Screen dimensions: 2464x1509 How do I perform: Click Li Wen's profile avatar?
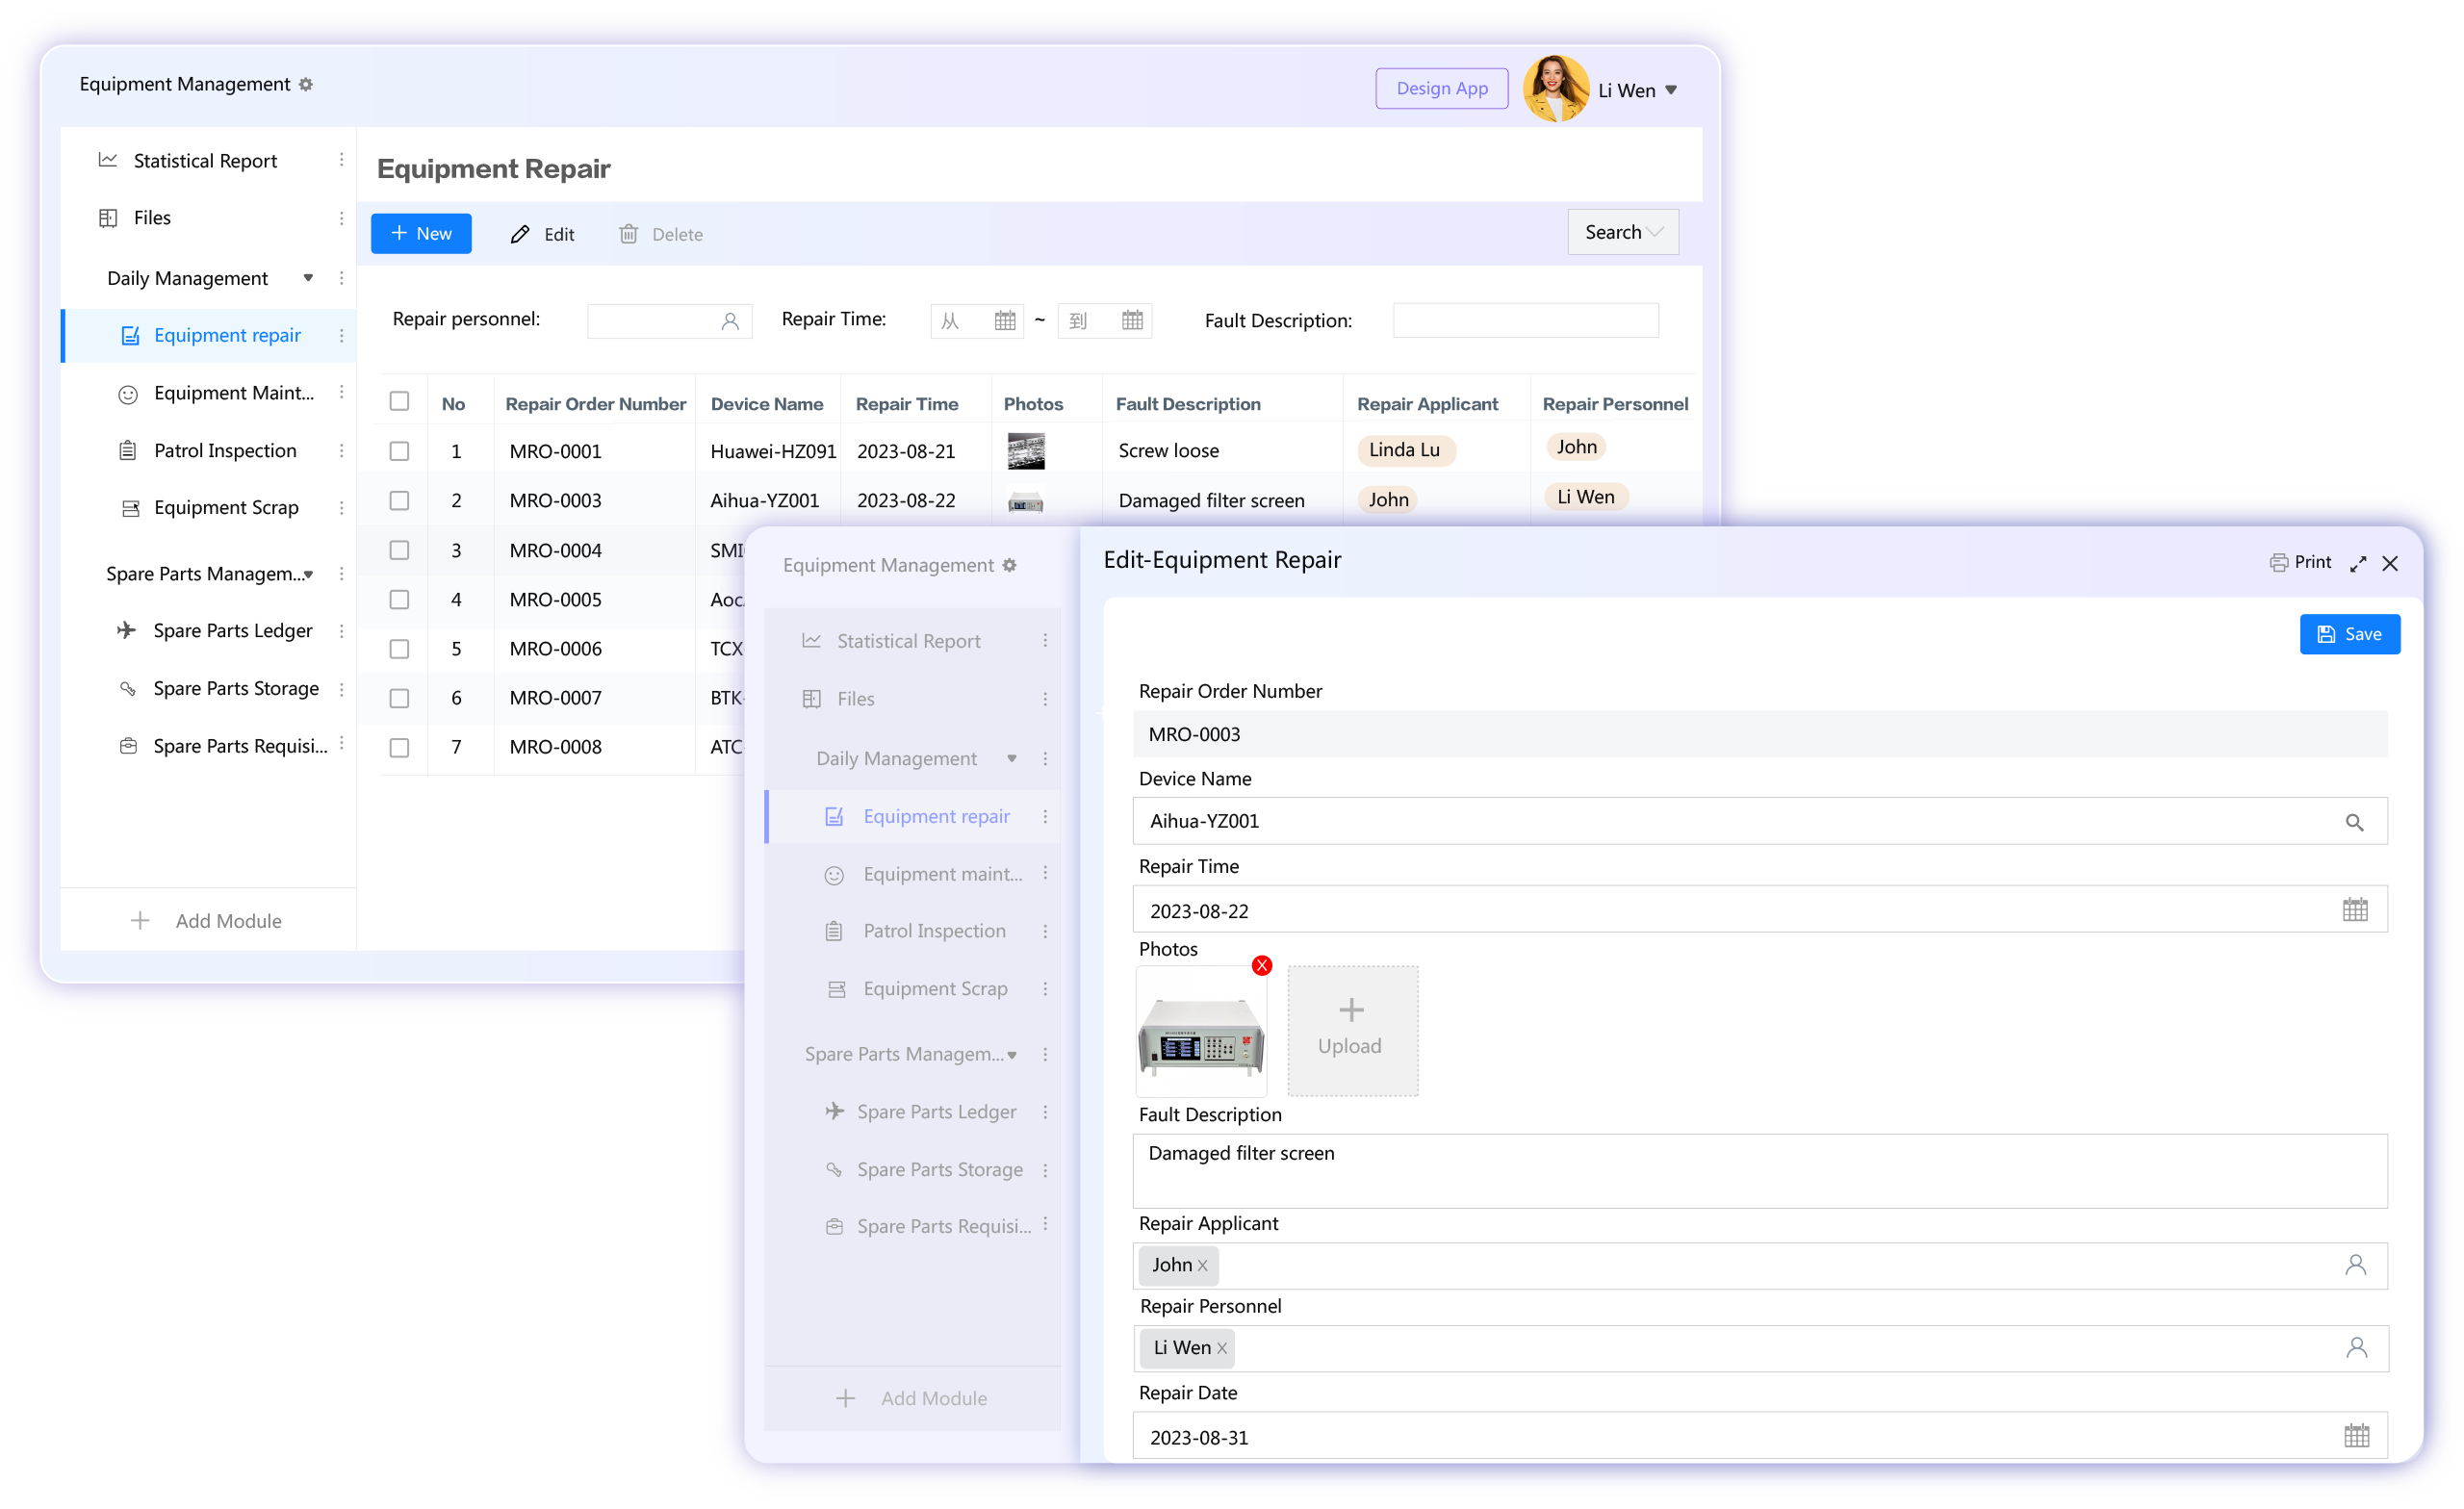[x=1555, y=89]
